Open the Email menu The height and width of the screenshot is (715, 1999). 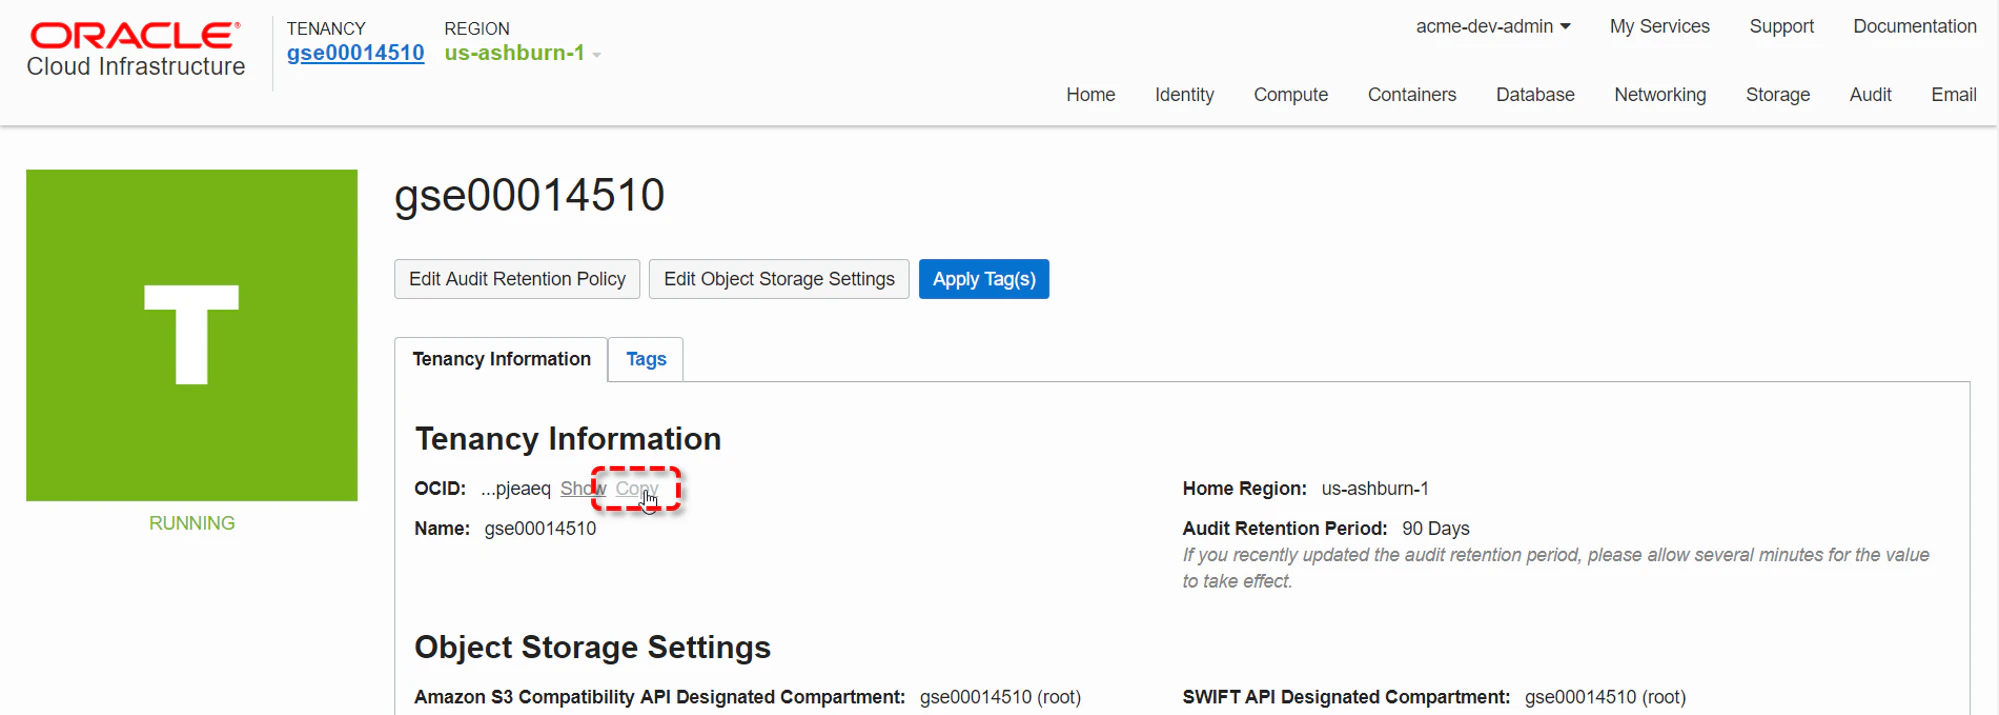[x=1954, y=95]
